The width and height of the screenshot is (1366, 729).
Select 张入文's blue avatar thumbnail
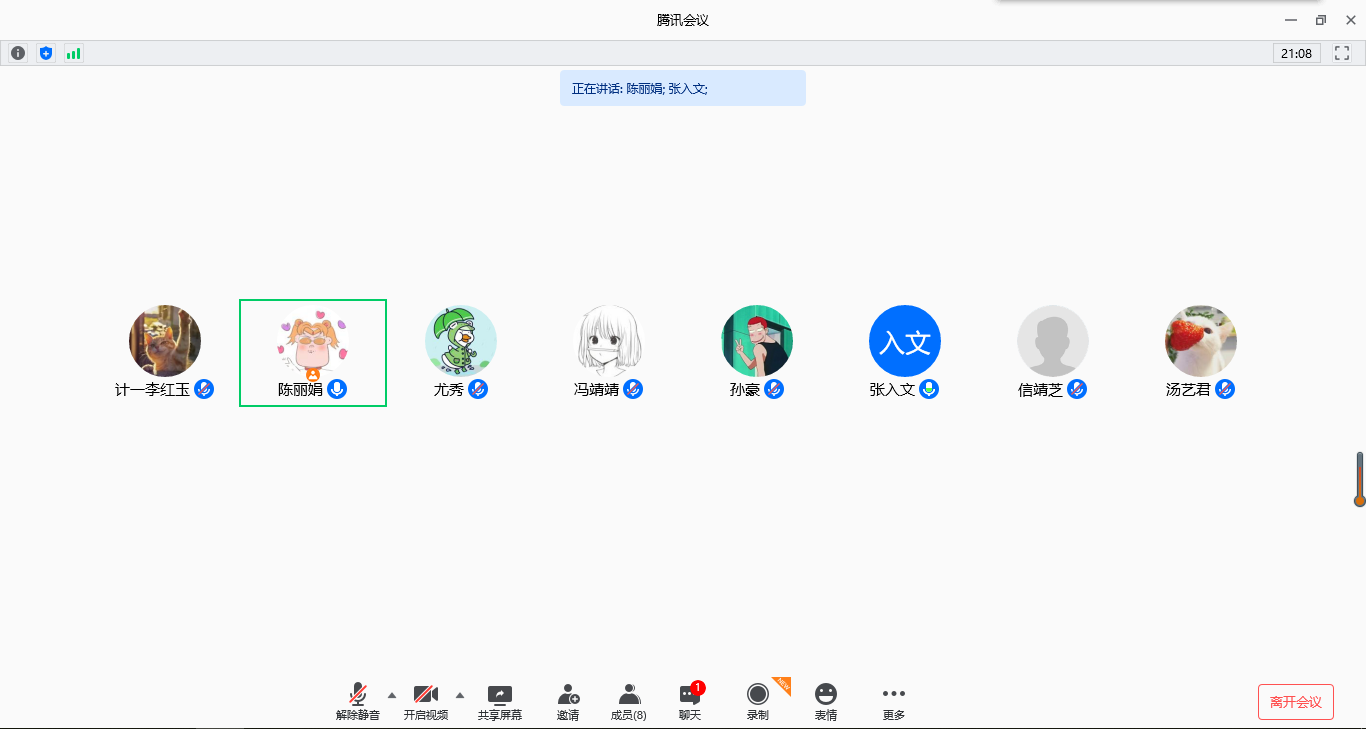point(904,341)
